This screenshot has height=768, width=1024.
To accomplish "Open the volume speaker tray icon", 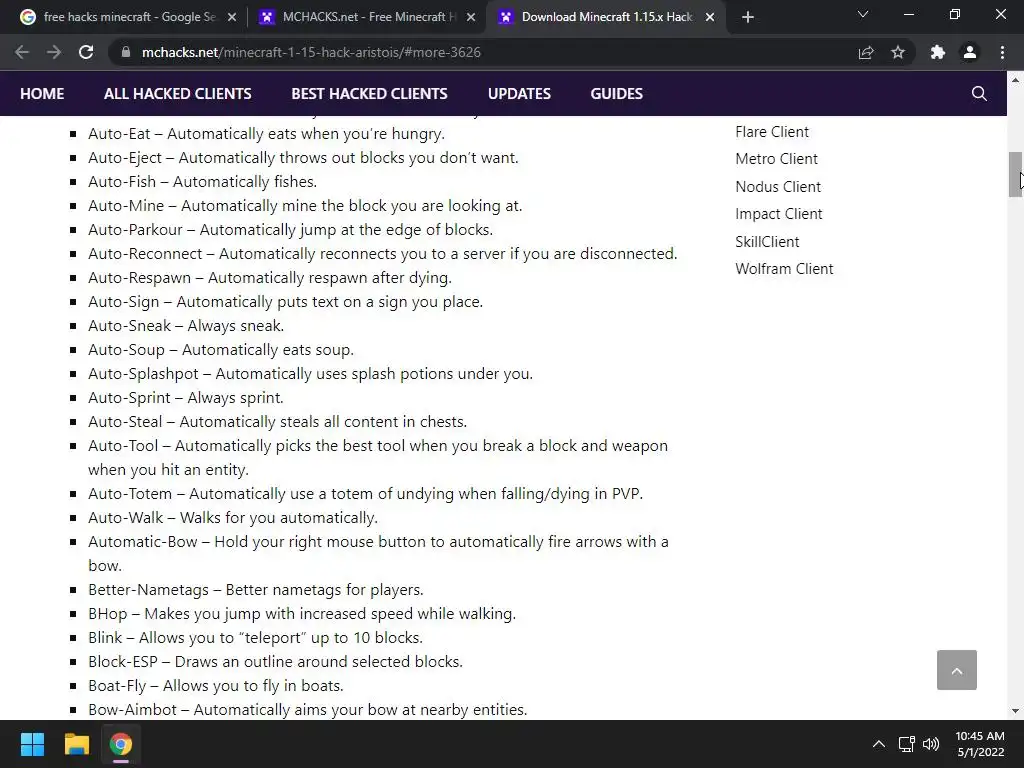I will coord(931,744).
